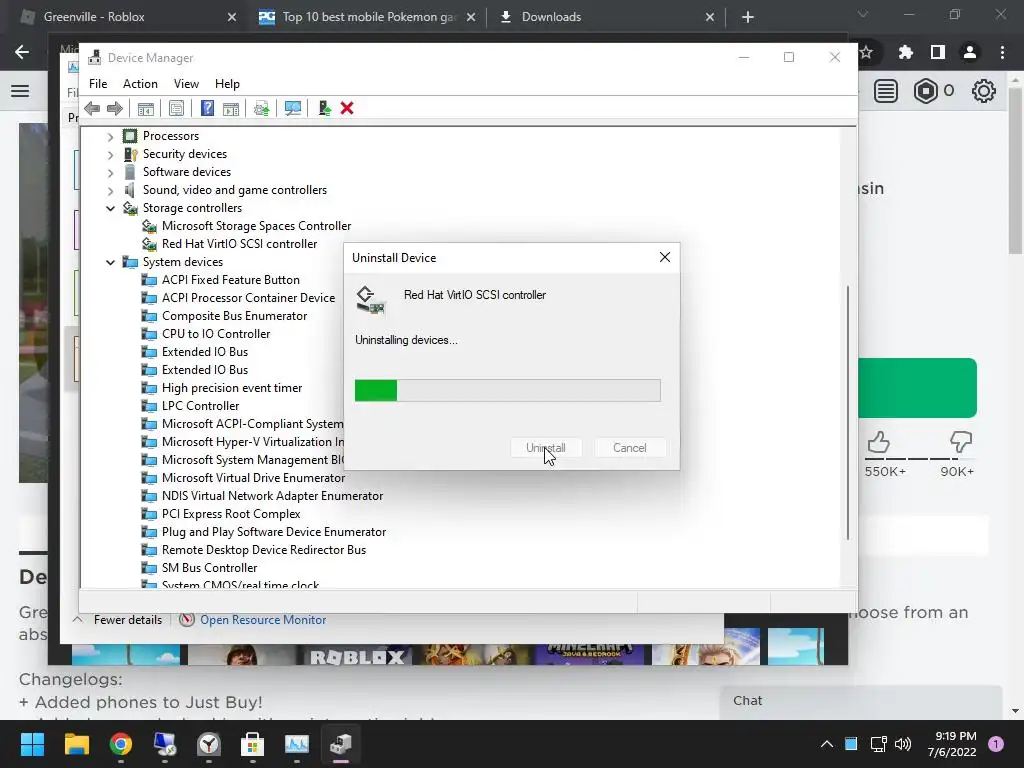Open the Action menu in Device Manager
Screen dimensions: 1024x768
(x=140, y=84)
